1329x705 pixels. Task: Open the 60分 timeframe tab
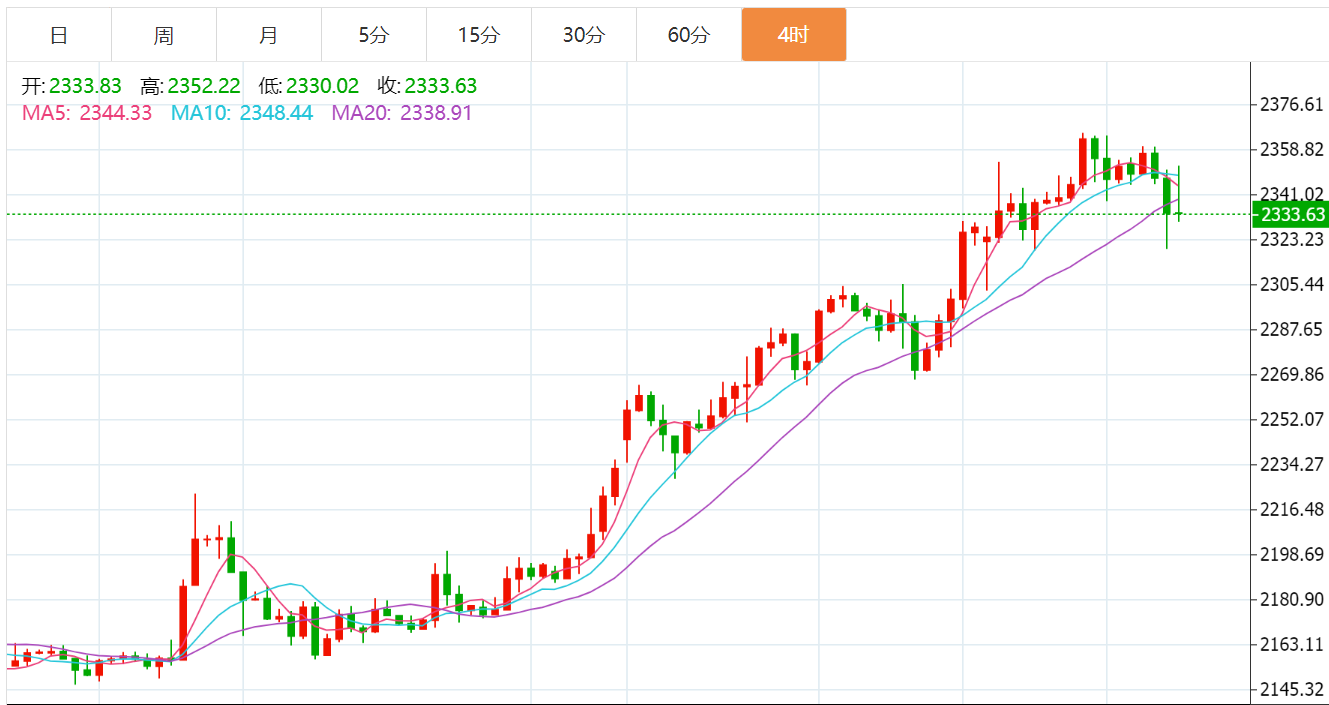coord(689,35)
